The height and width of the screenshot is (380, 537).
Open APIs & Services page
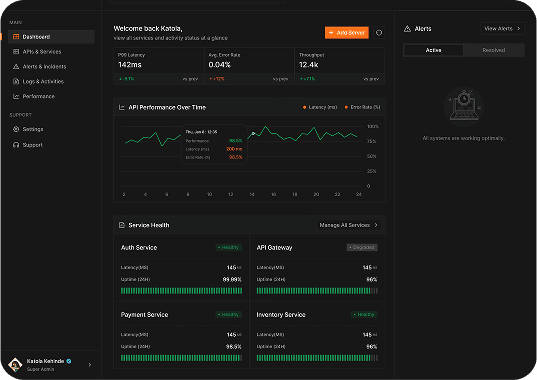pos(51,52)
